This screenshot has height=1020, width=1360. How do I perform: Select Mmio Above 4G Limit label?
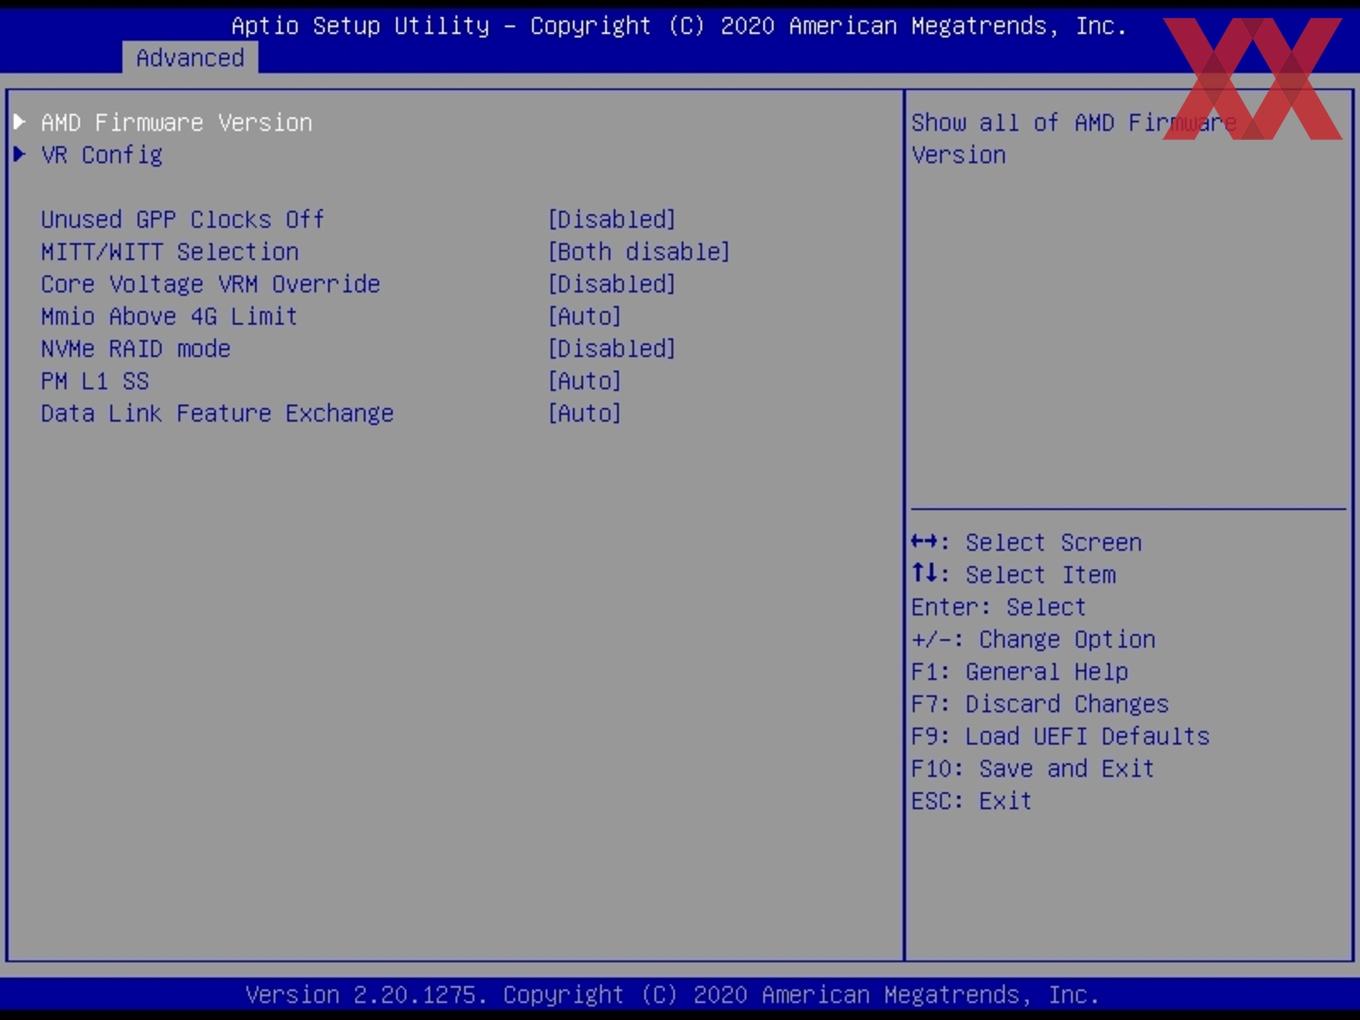(169, 316)
